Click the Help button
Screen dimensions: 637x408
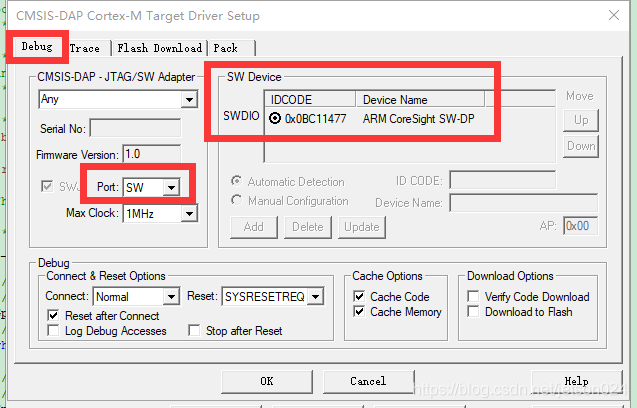(x=576, y=381)
